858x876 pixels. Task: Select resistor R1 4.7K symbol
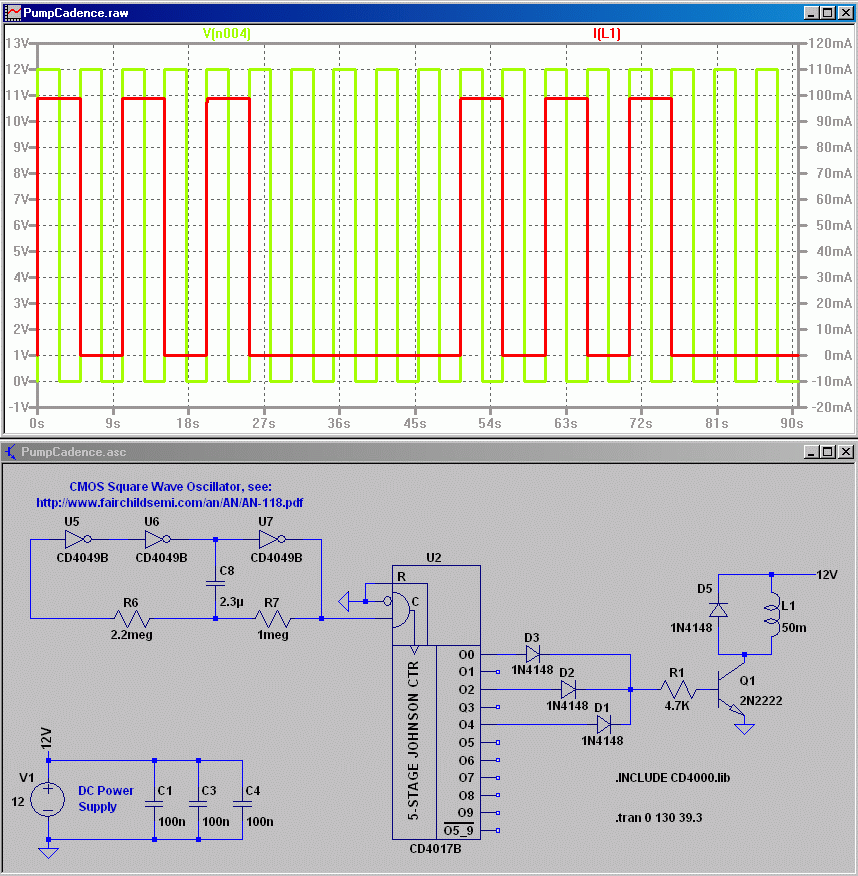[x=678, y=689]
